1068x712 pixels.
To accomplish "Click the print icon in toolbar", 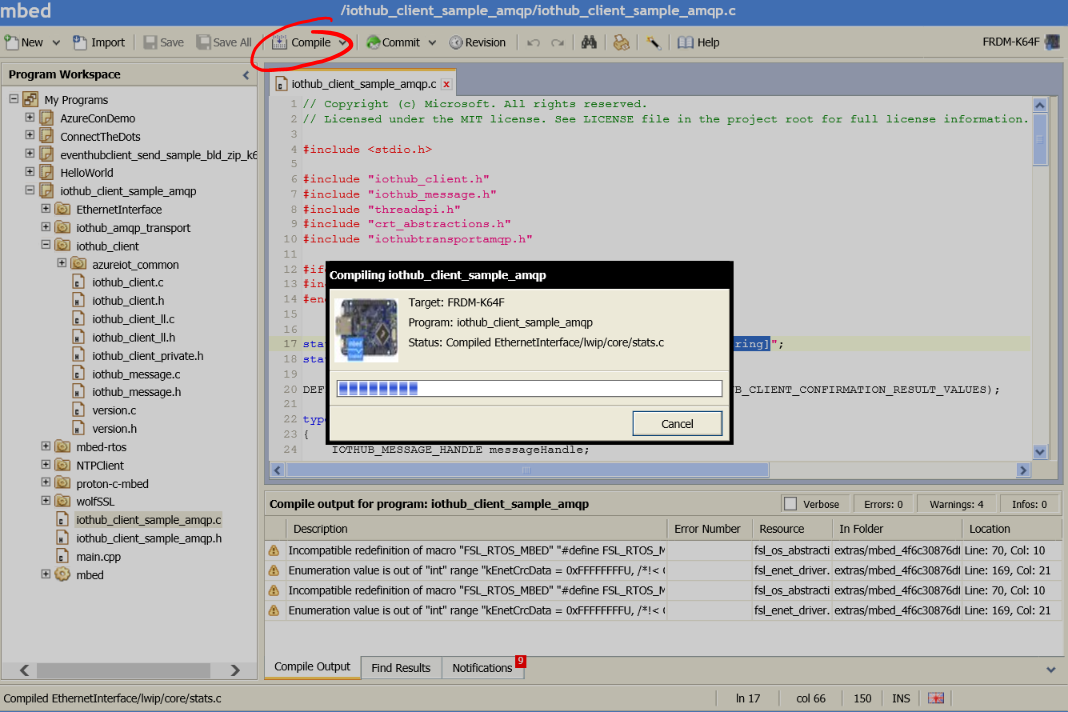I will click(x=621, y=42).
